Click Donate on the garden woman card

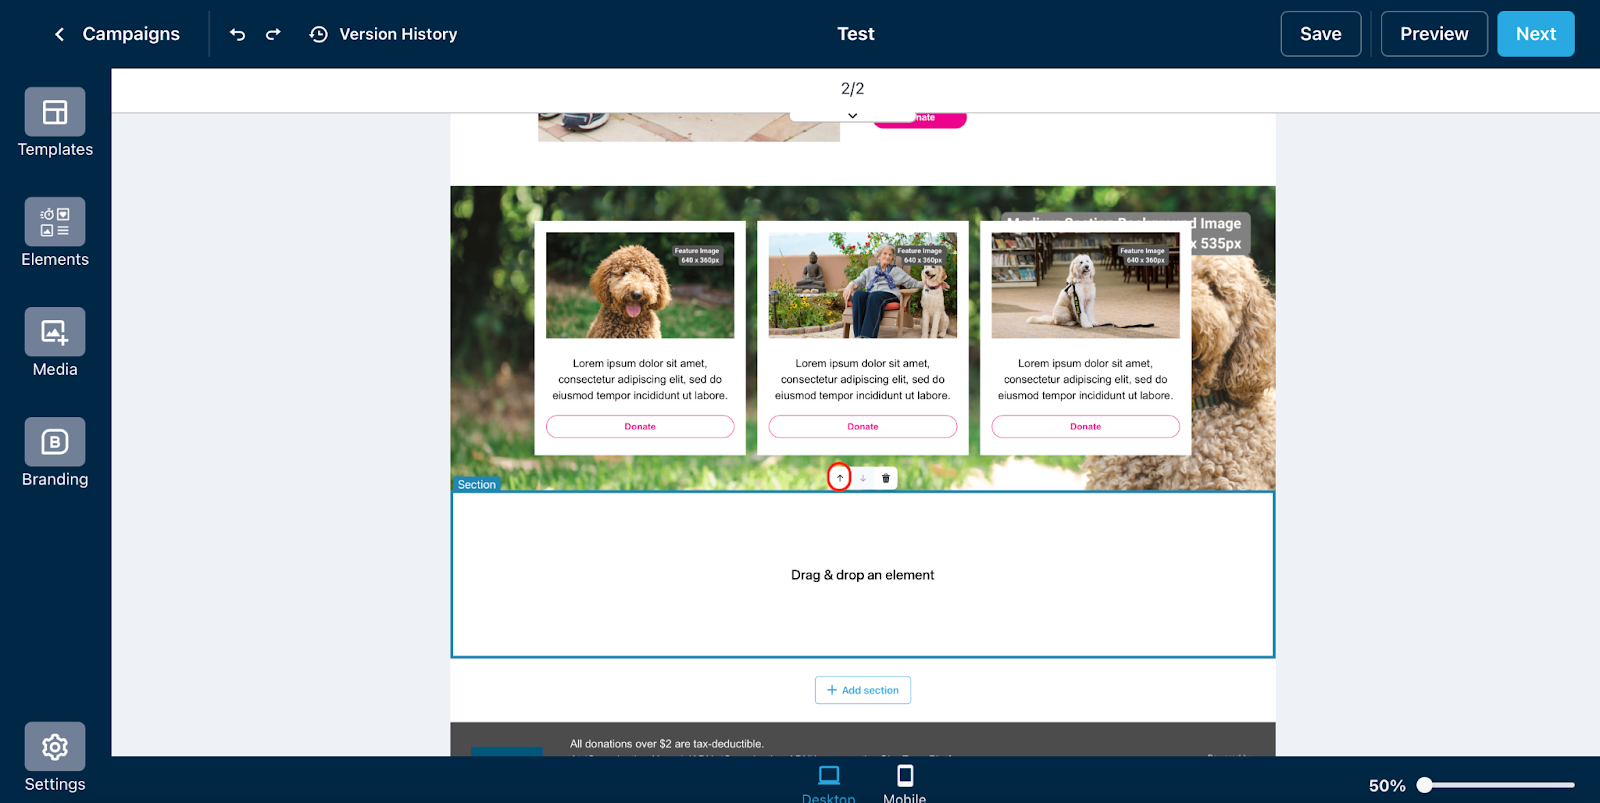click(x=863, y=427)
